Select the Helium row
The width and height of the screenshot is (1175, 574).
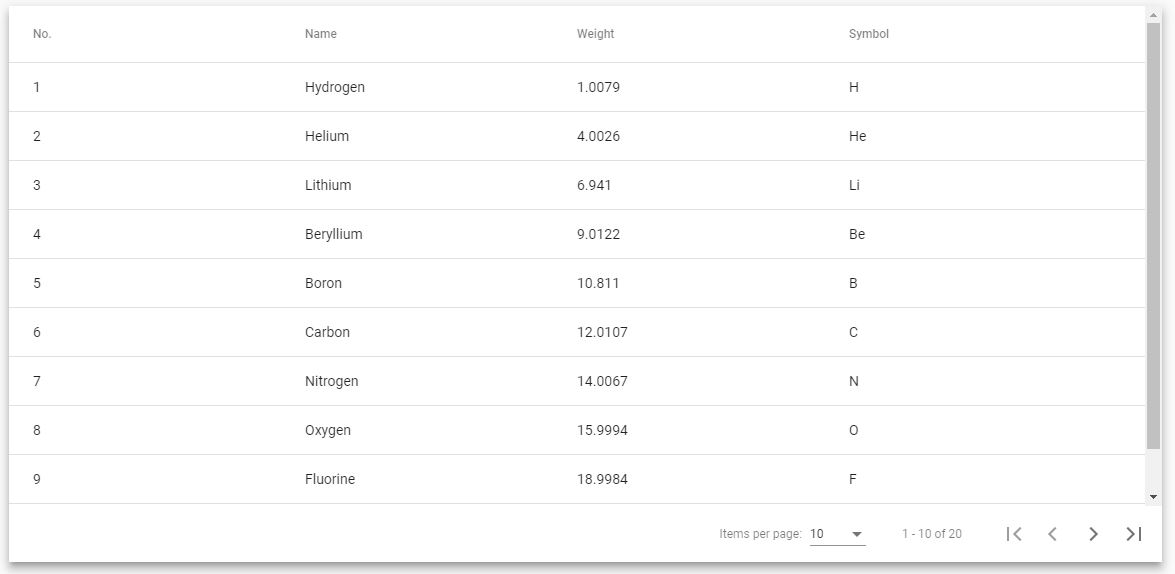pos(577,136)
